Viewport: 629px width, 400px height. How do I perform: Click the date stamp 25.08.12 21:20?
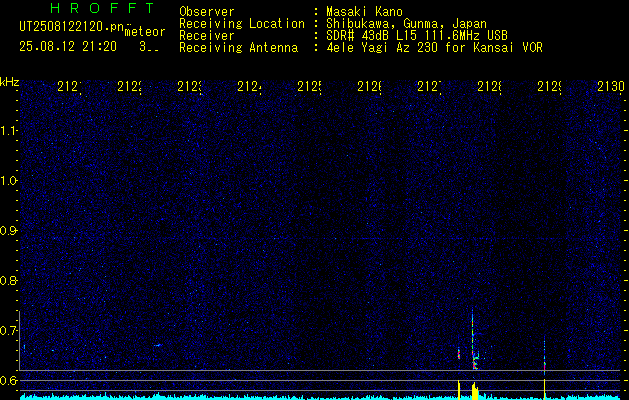coord(68,47)
